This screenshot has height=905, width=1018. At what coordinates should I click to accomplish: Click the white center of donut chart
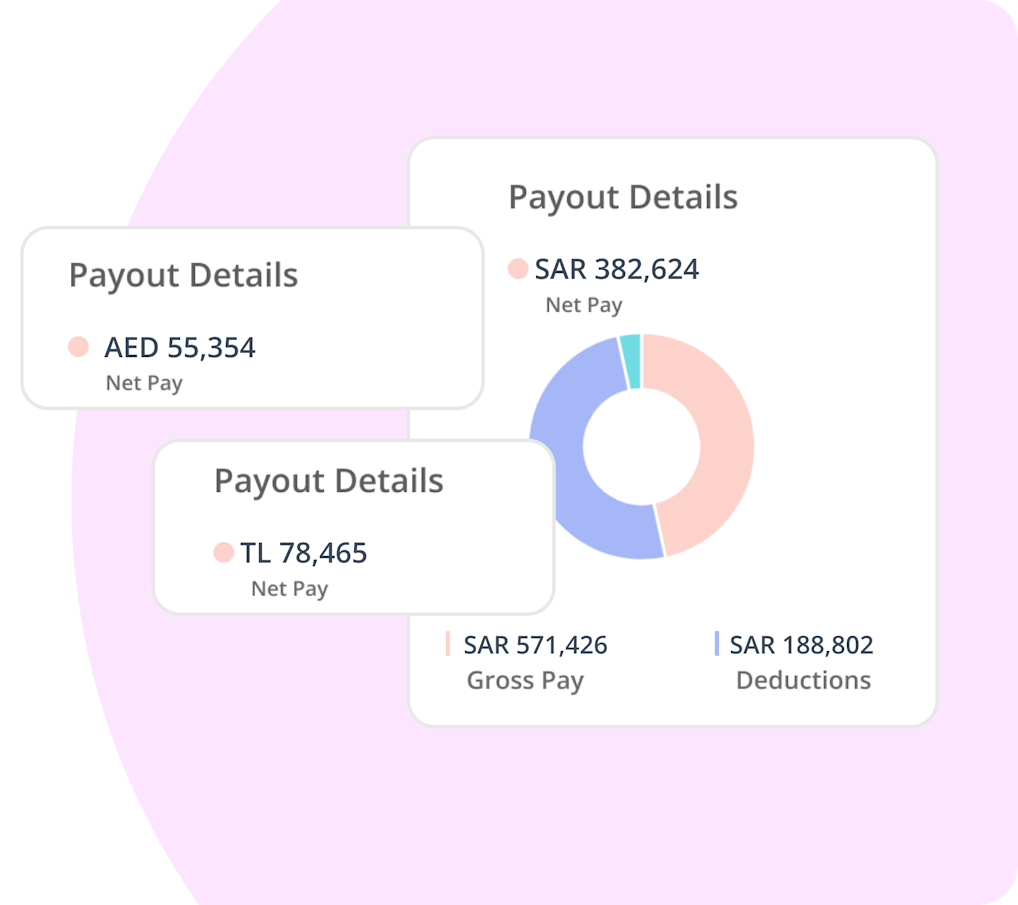tap(641, 446)
